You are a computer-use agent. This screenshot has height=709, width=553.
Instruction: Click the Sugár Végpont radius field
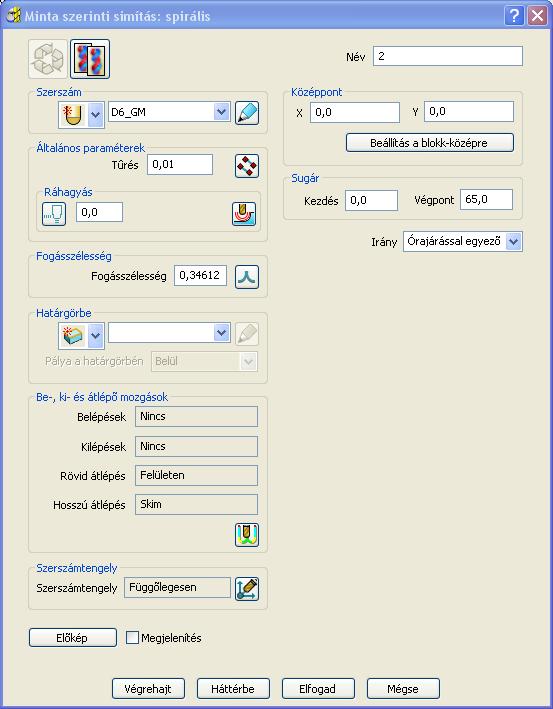tap(487, 199)
